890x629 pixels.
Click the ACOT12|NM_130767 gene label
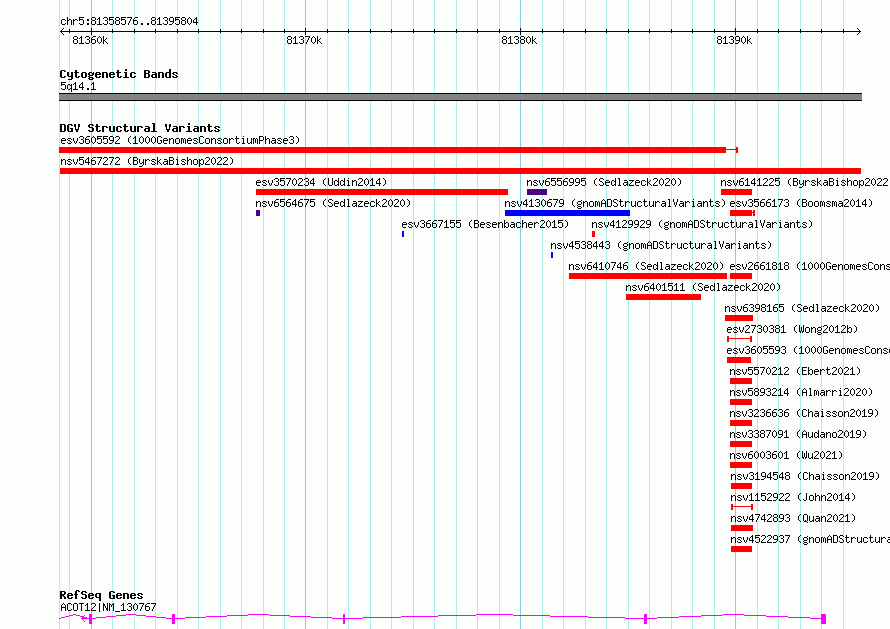[108, 607]
